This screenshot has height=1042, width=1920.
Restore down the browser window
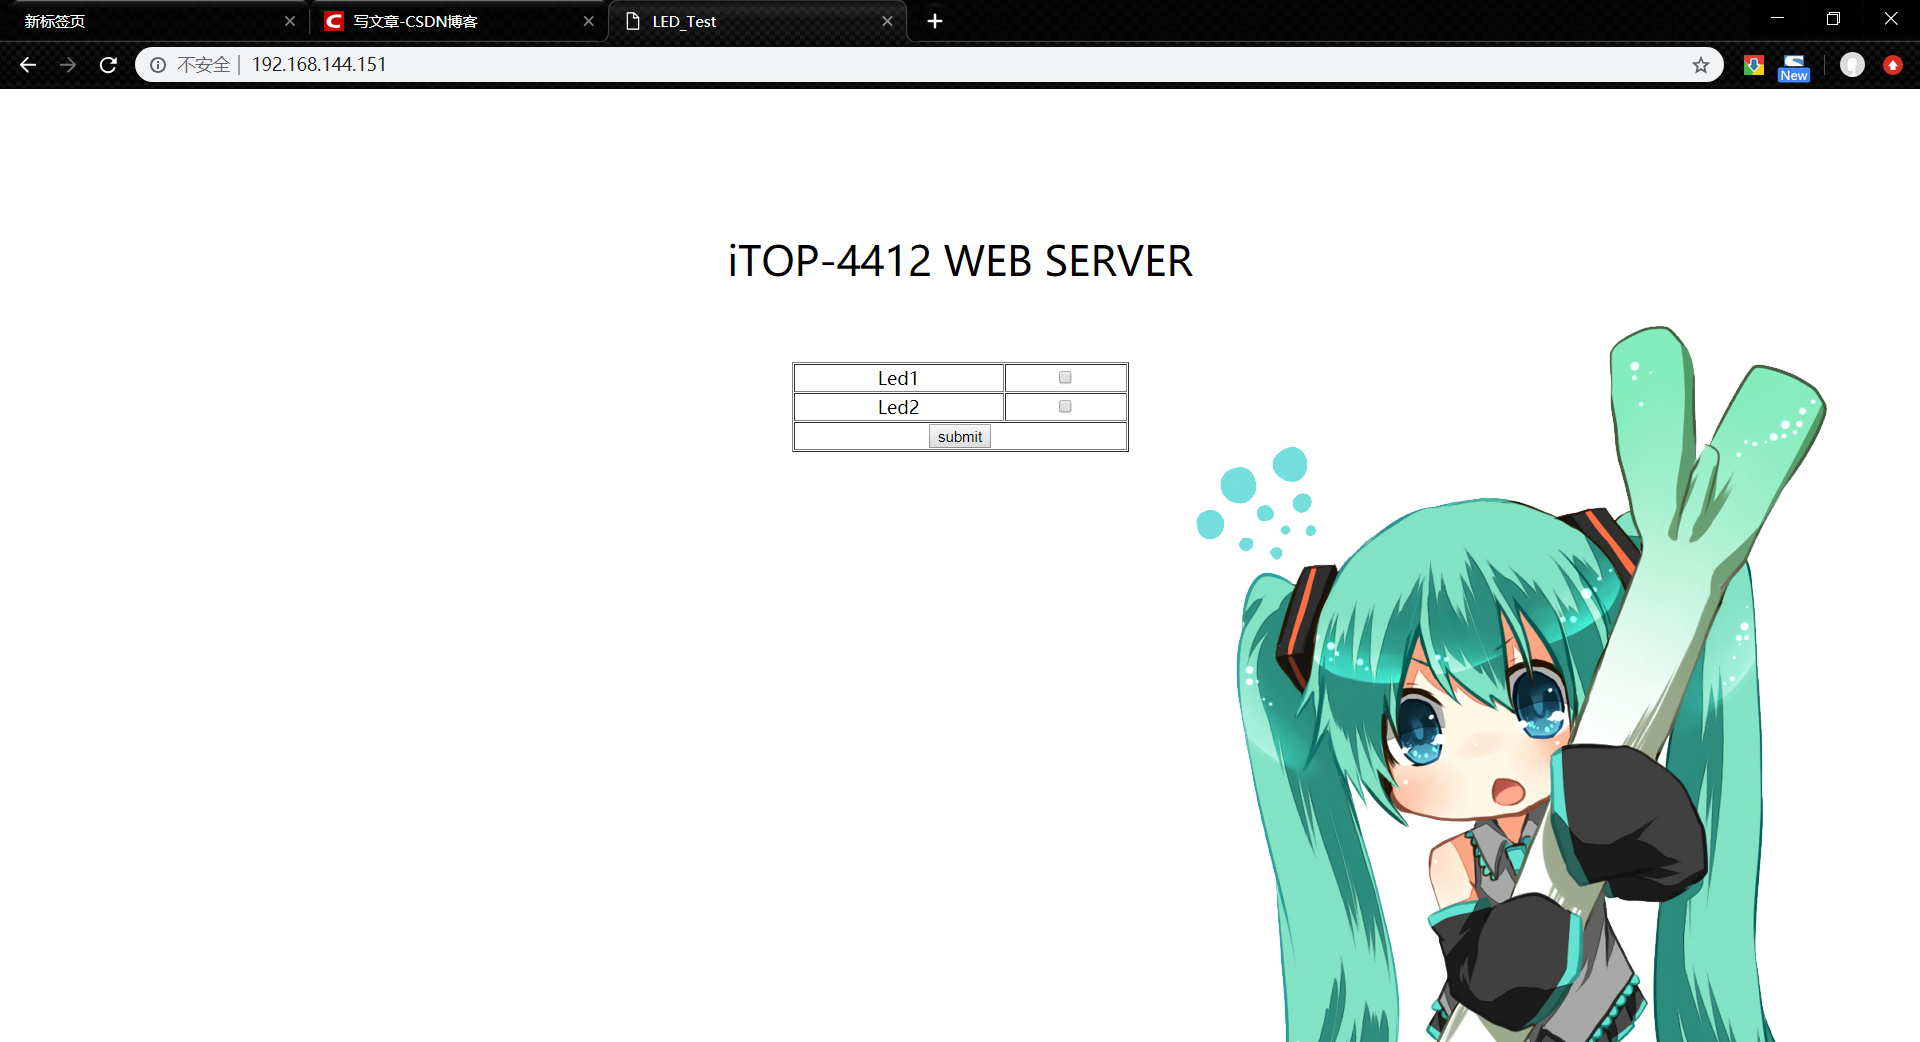click(1833, 19)
